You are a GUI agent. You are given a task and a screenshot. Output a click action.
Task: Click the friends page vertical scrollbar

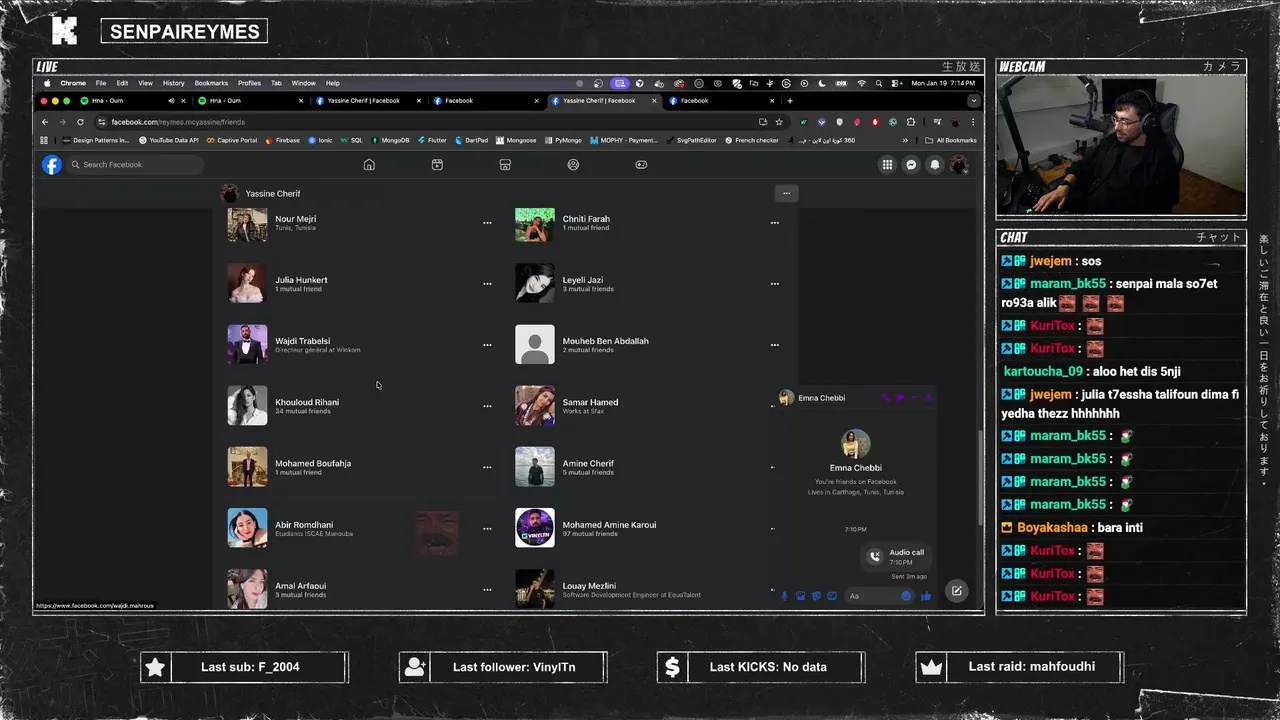[980, 476]
